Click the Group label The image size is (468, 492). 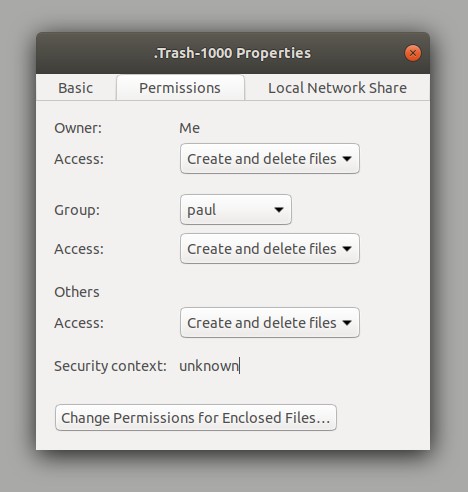tap(77, 210)
